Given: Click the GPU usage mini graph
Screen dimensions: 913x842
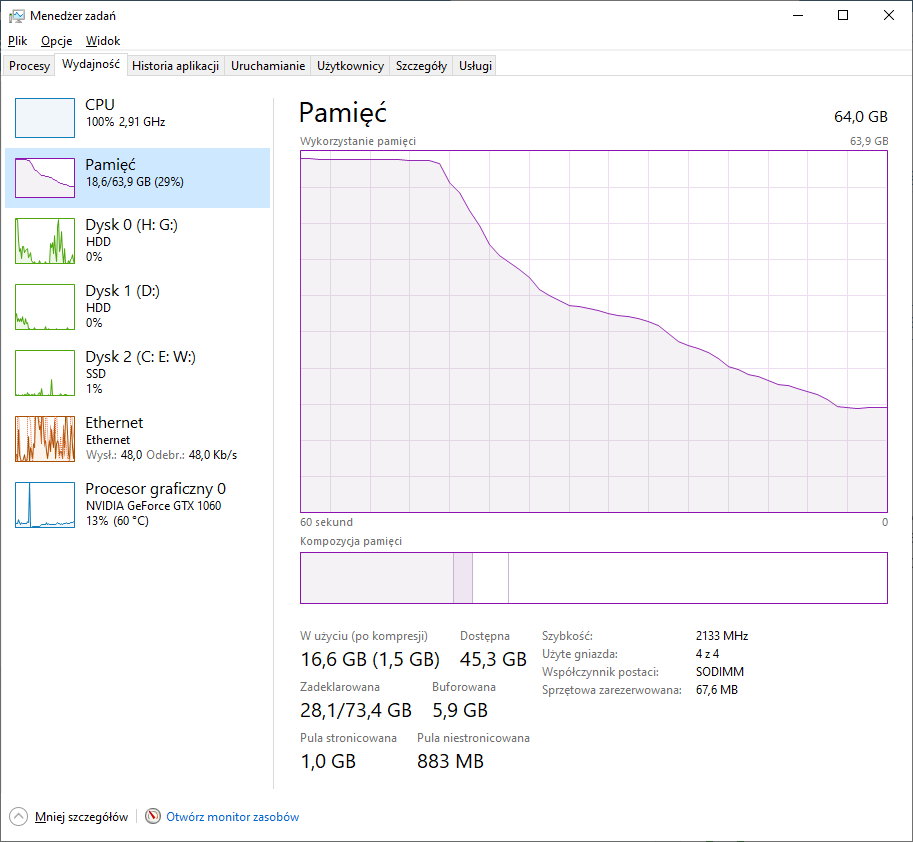Looking at the screenshot, I should pos(45,505).
